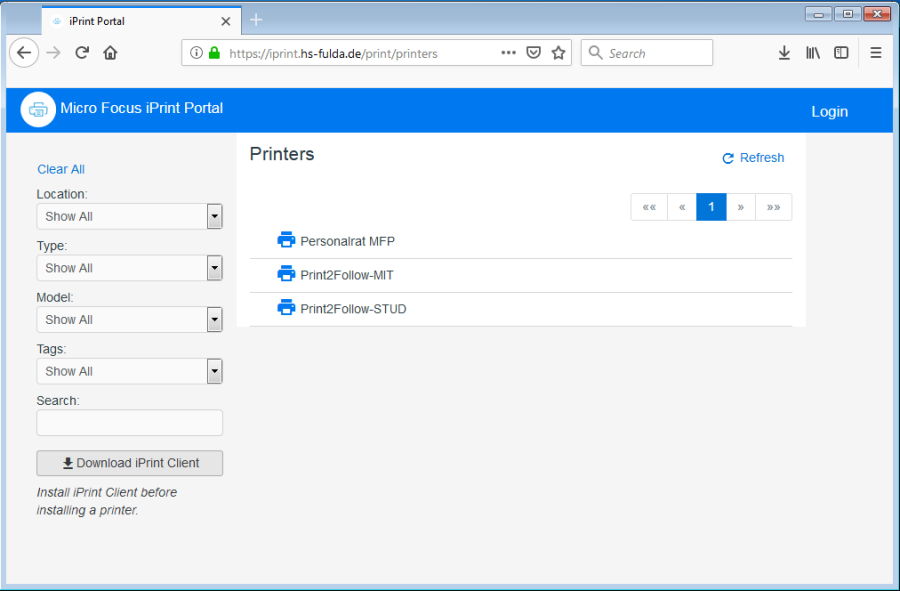Image resolution: width=900 pixels, height=591 pixels.
Task: Click the Download iPrint Client button
Action: (x=129, y=463)
